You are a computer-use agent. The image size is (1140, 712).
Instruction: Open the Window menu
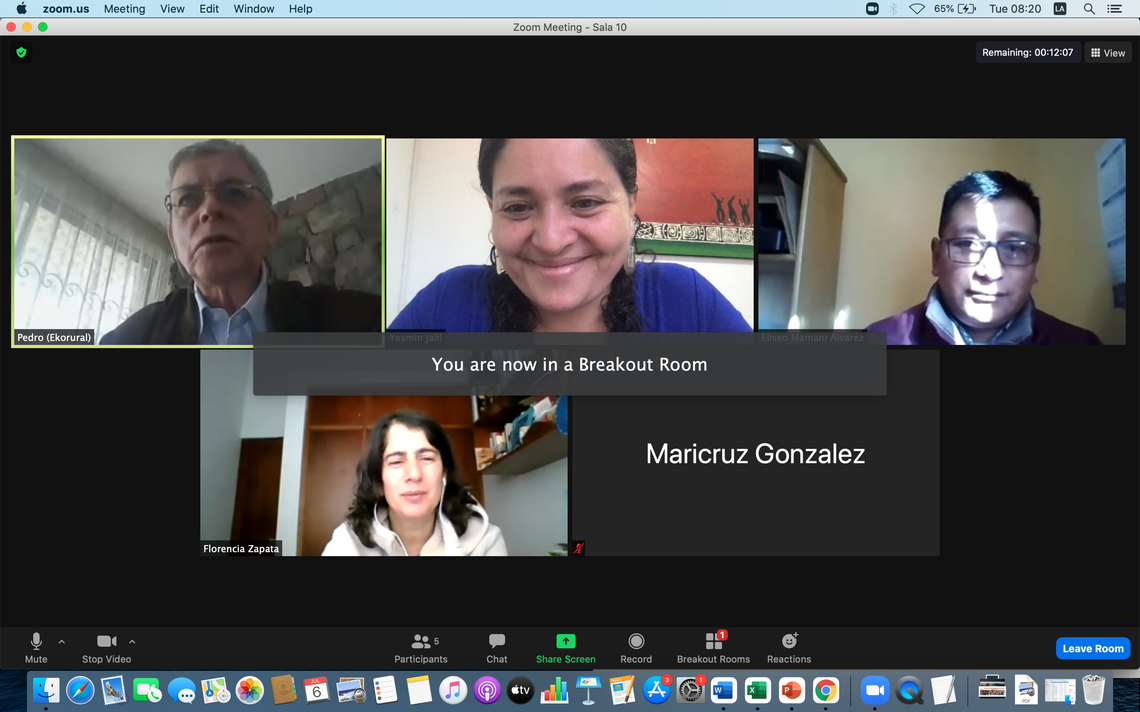[x=254, y=9]
